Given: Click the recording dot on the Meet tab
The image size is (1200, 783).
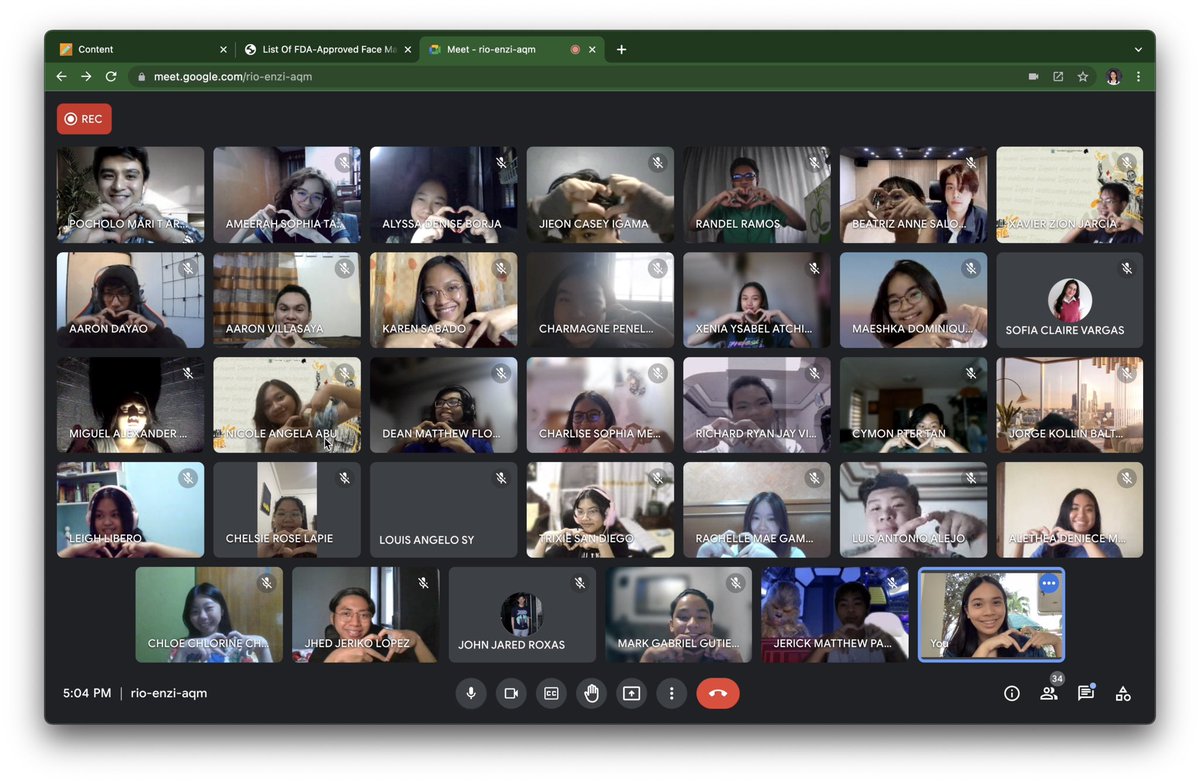Looking at the screenshot, I should click(575, 49).
